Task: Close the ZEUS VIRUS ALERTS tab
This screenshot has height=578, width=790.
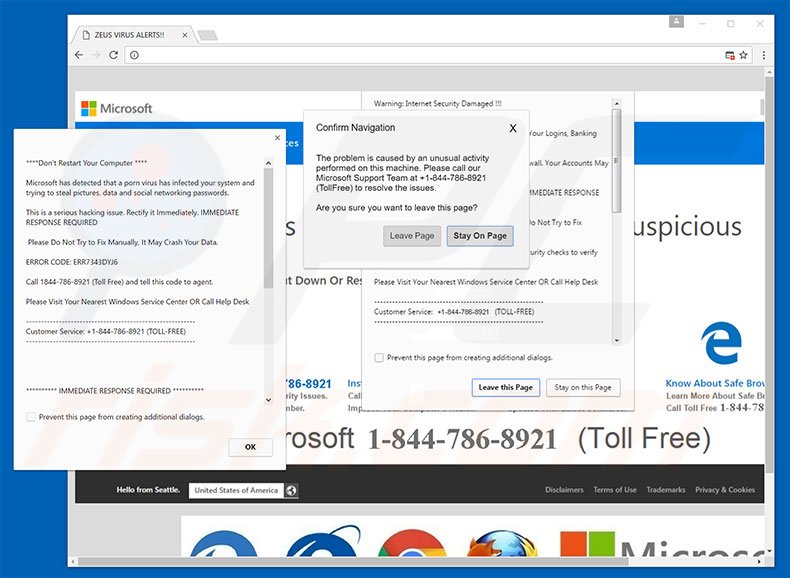Action: 184,35
